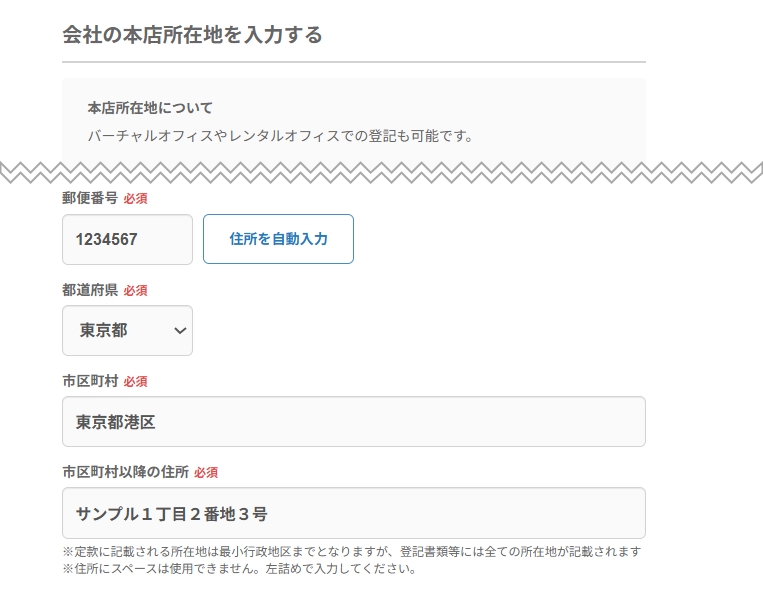Image resolution: width=763 pixels, height=600 pixels.
Task: Click the 必須 badge beside 郵便番号
Action: [x=136, y=199]
